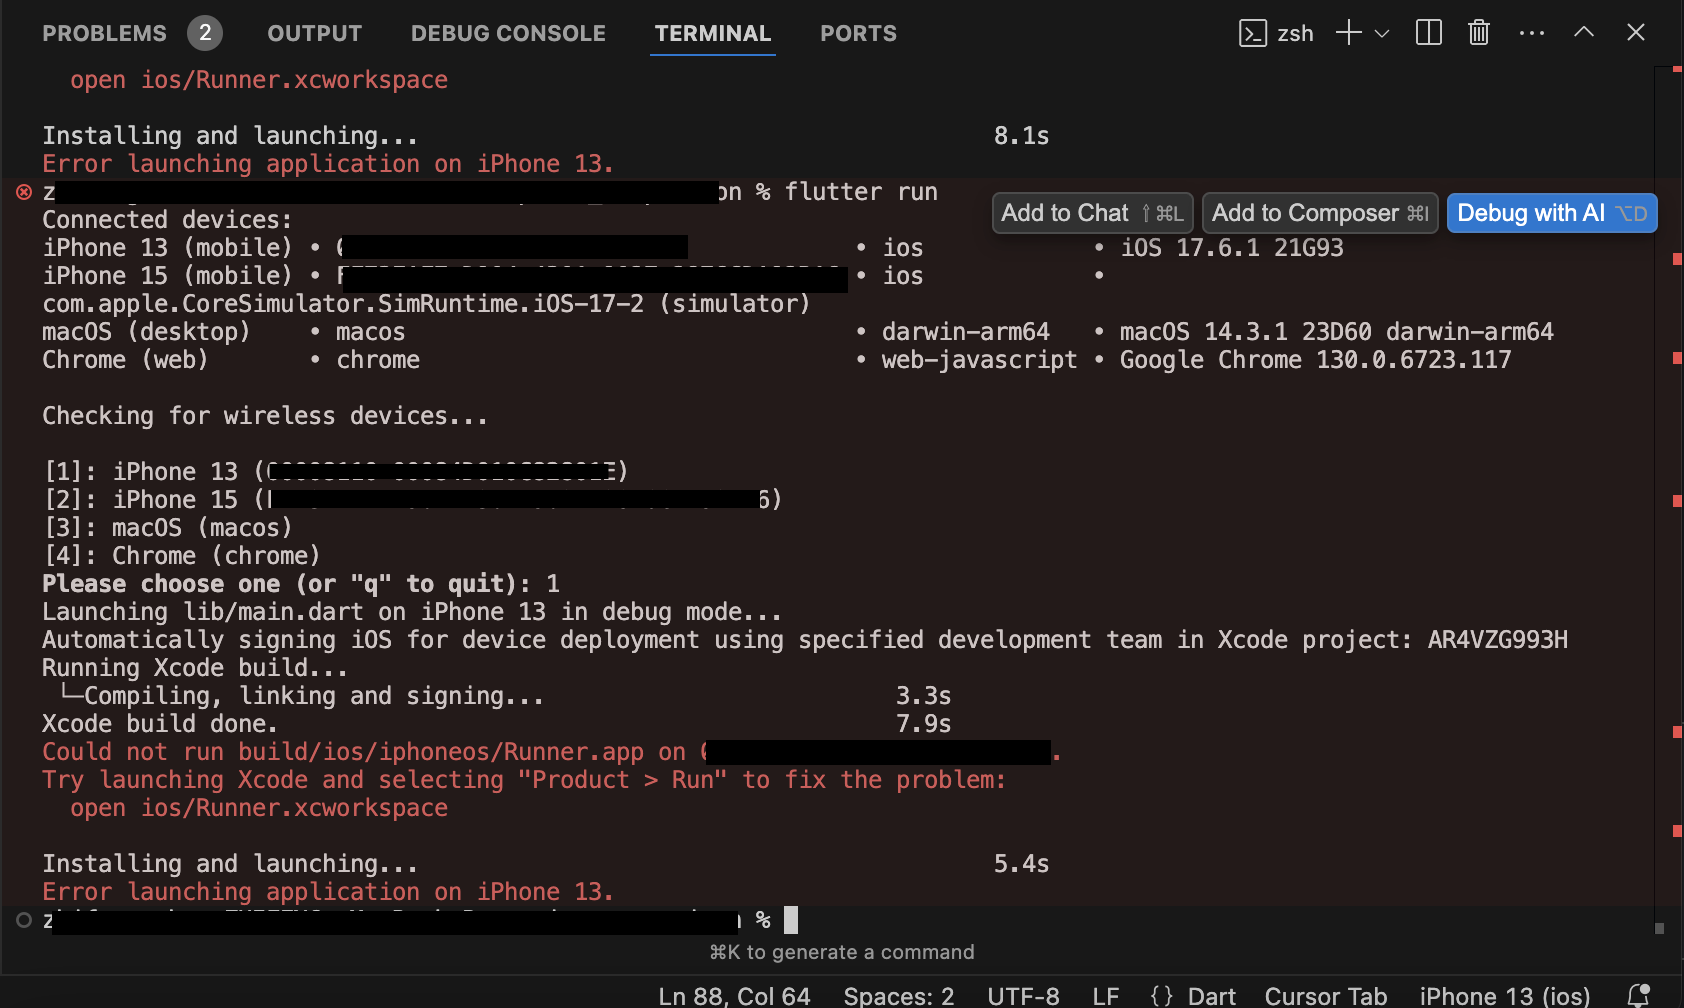This screenshot has height=1008, width=1684.
Task: Click 'Running Xcode build...' line
Action: (x=195, y=667)
